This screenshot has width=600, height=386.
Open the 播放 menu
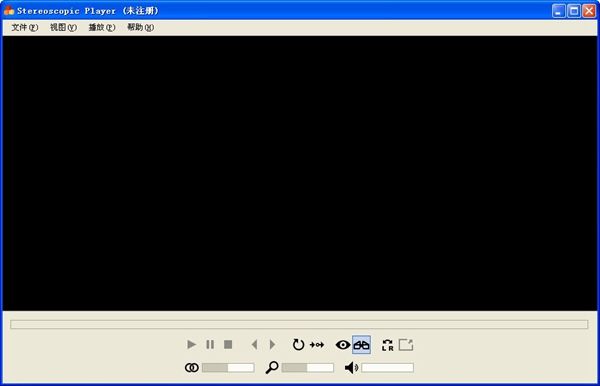[x=102, y=28]
